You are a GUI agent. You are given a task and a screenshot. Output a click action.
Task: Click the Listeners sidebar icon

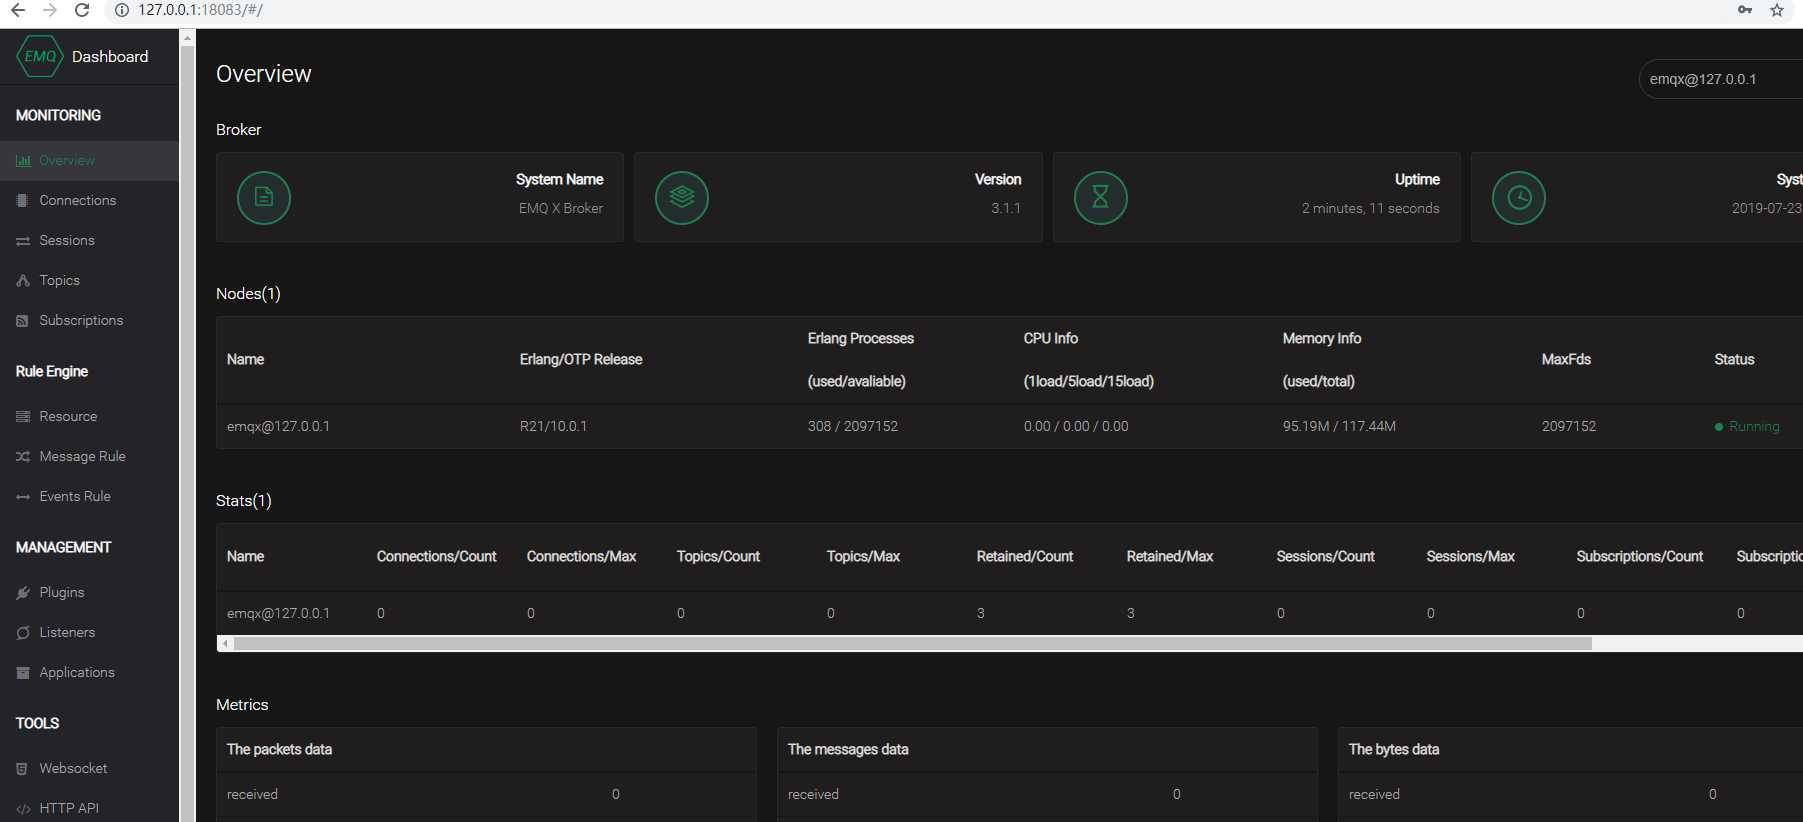coord(23,632)
